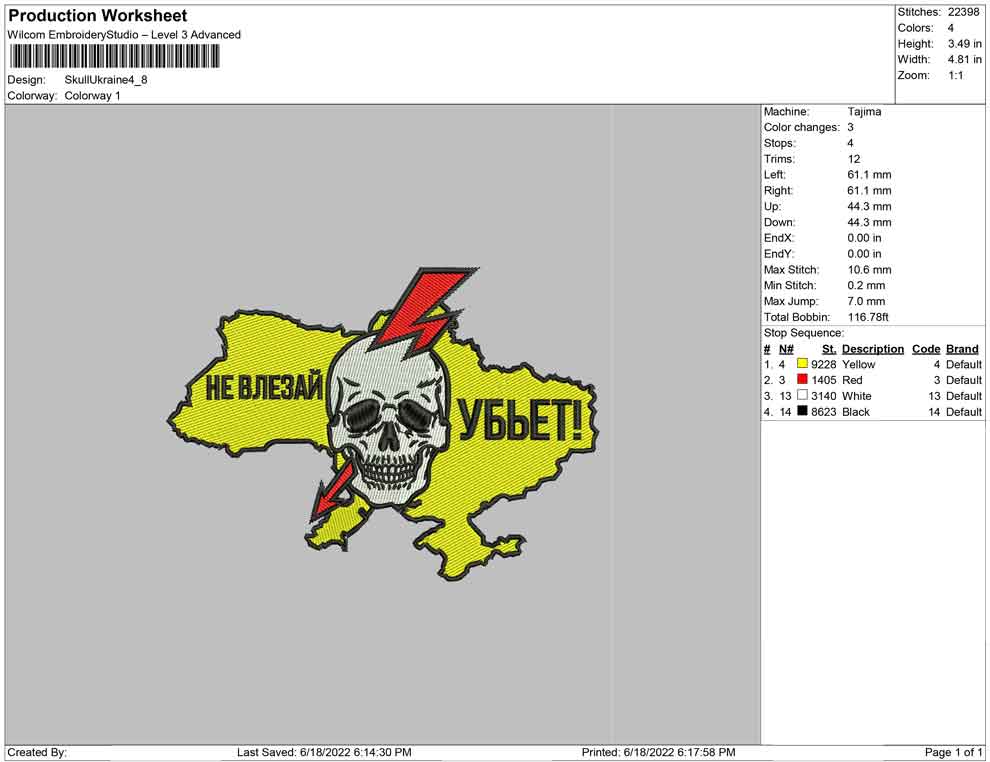The image size is (990, 762).
Task: Click the stitch count '22398'
Action: 963,12
